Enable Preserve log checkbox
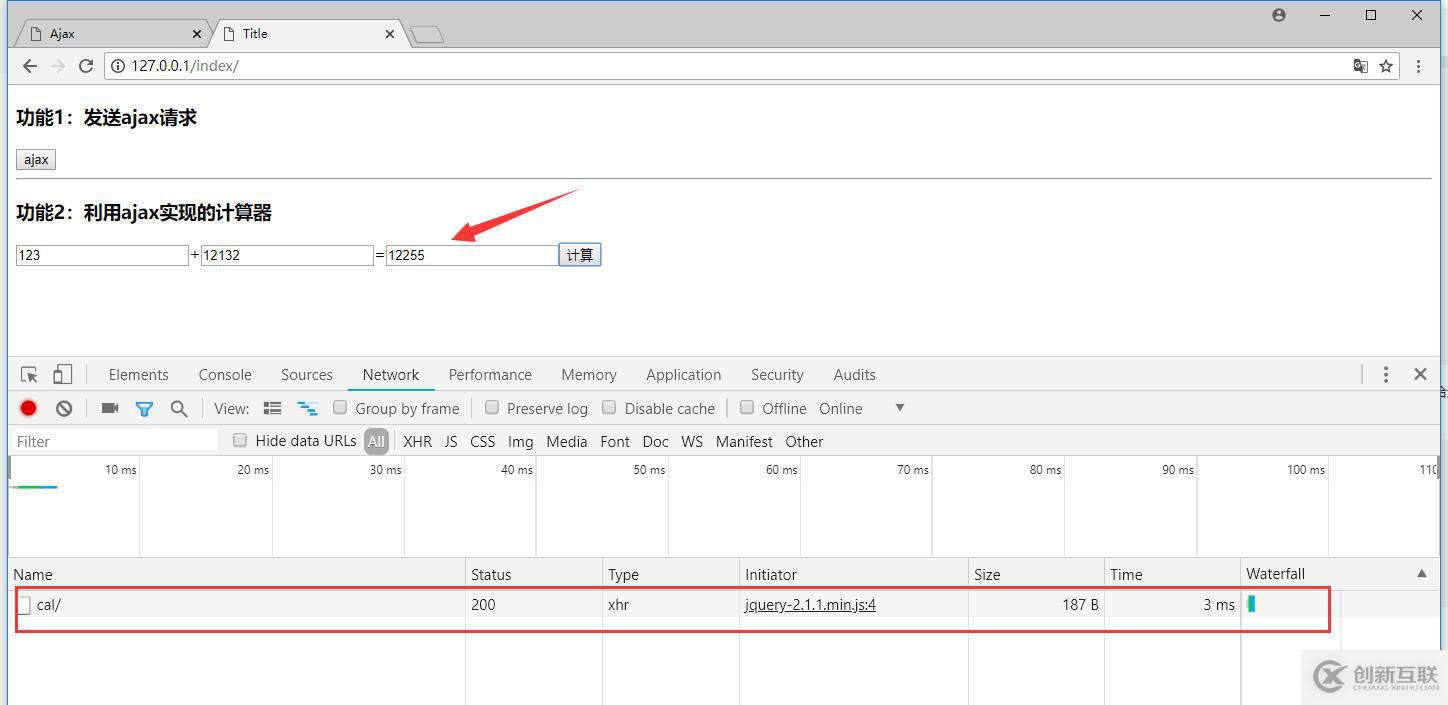Screen dimensions: 1448x705 point(492,407)
